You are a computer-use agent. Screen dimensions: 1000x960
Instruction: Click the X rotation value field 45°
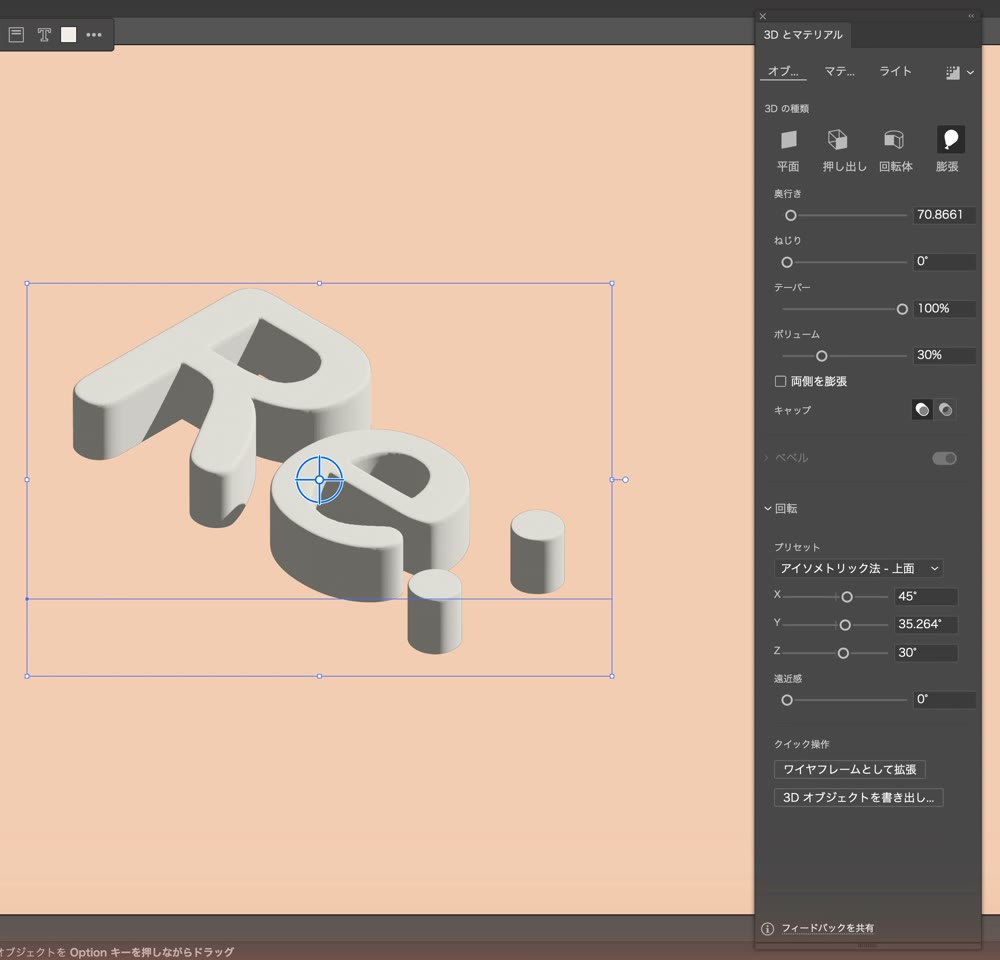coord(925,596)
